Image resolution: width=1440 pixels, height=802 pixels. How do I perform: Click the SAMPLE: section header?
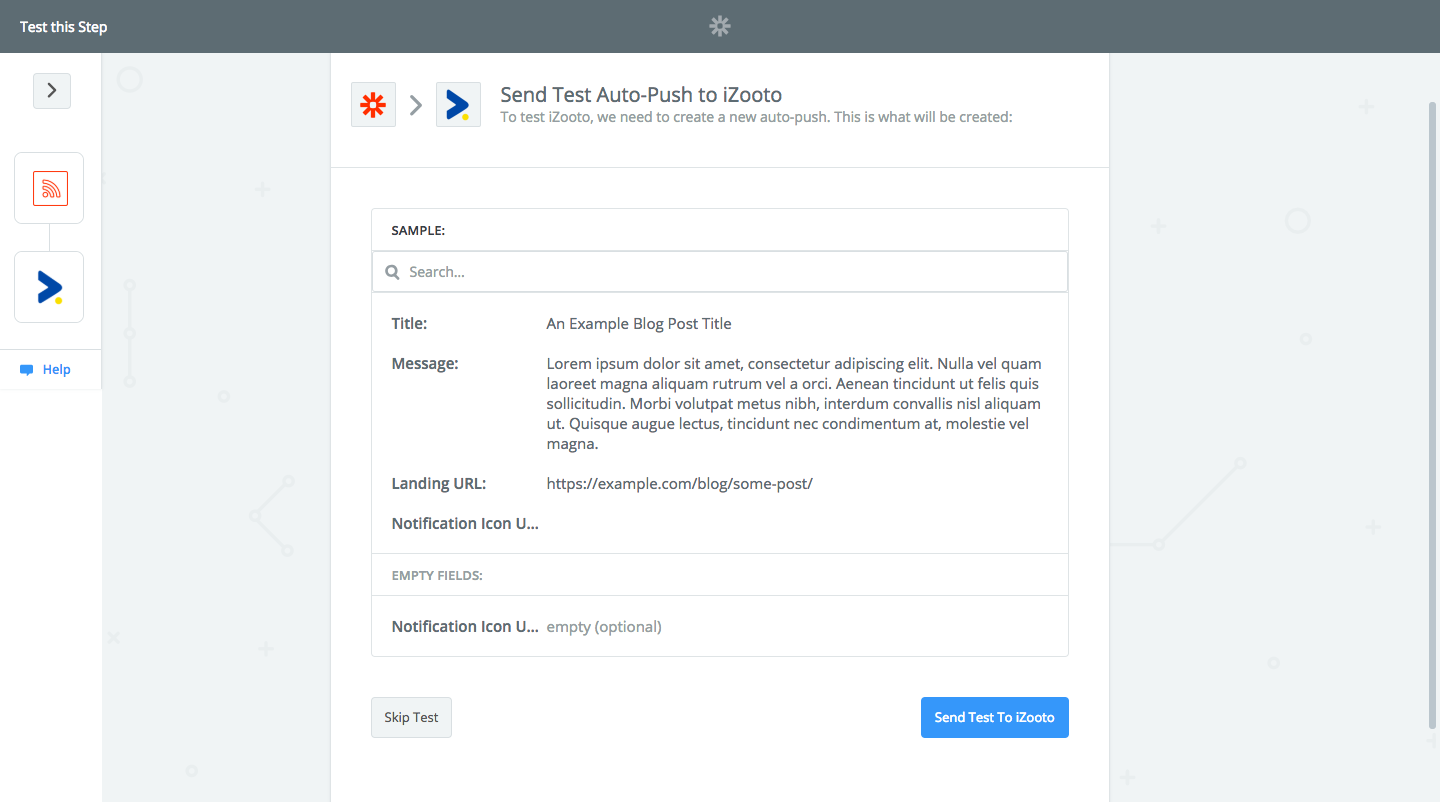tap(418, 230)
